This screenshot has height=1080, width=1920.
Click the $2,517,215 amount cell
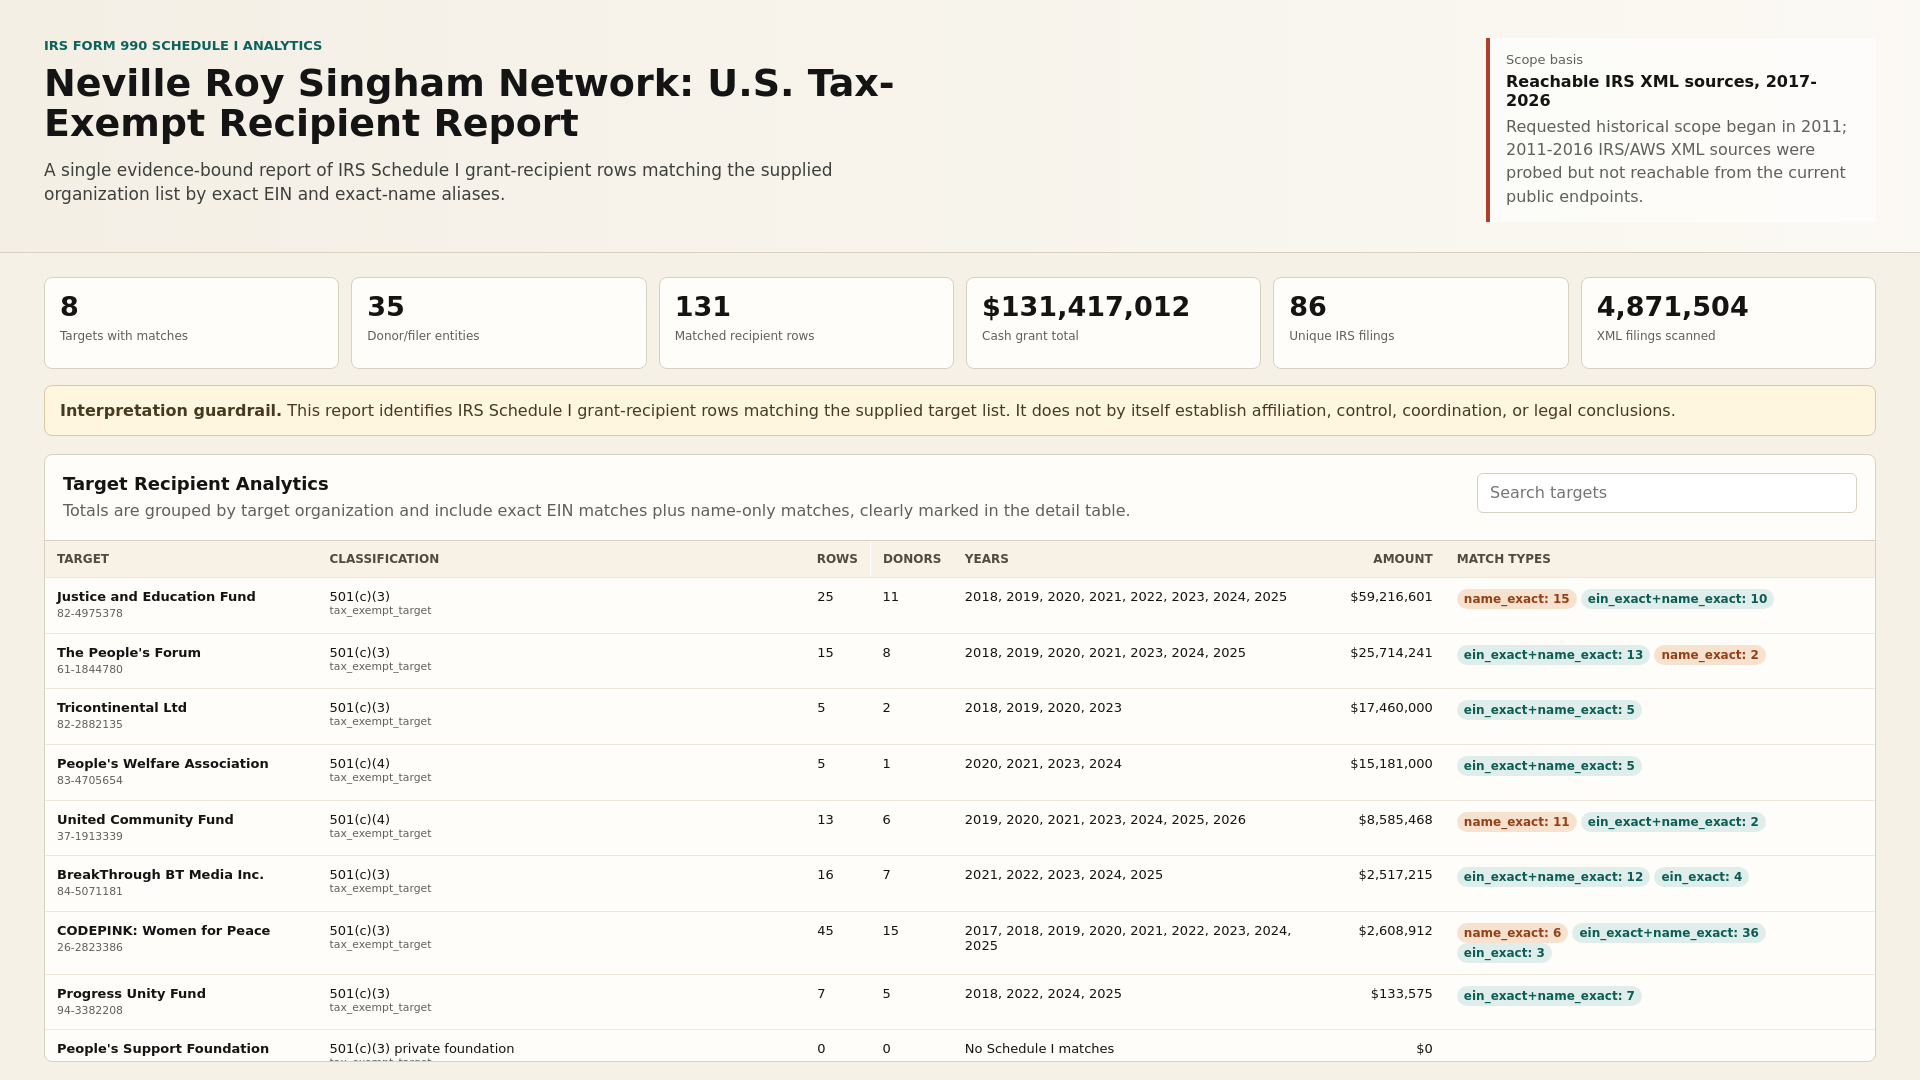(x=1395, y=875)
